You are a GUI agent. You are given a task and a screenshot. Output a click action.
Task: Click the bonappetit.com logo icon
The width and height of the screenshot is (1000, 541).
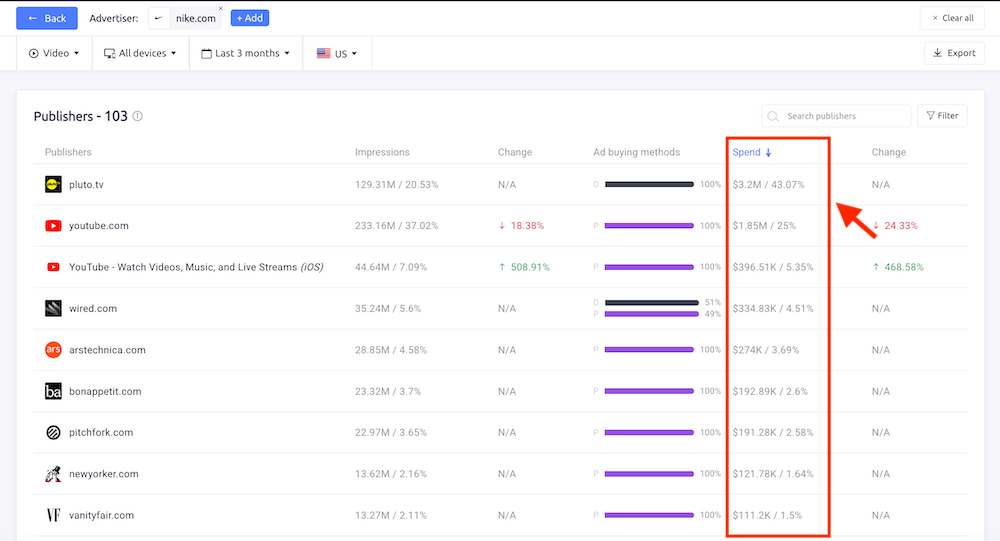click(x=53, y=391)
